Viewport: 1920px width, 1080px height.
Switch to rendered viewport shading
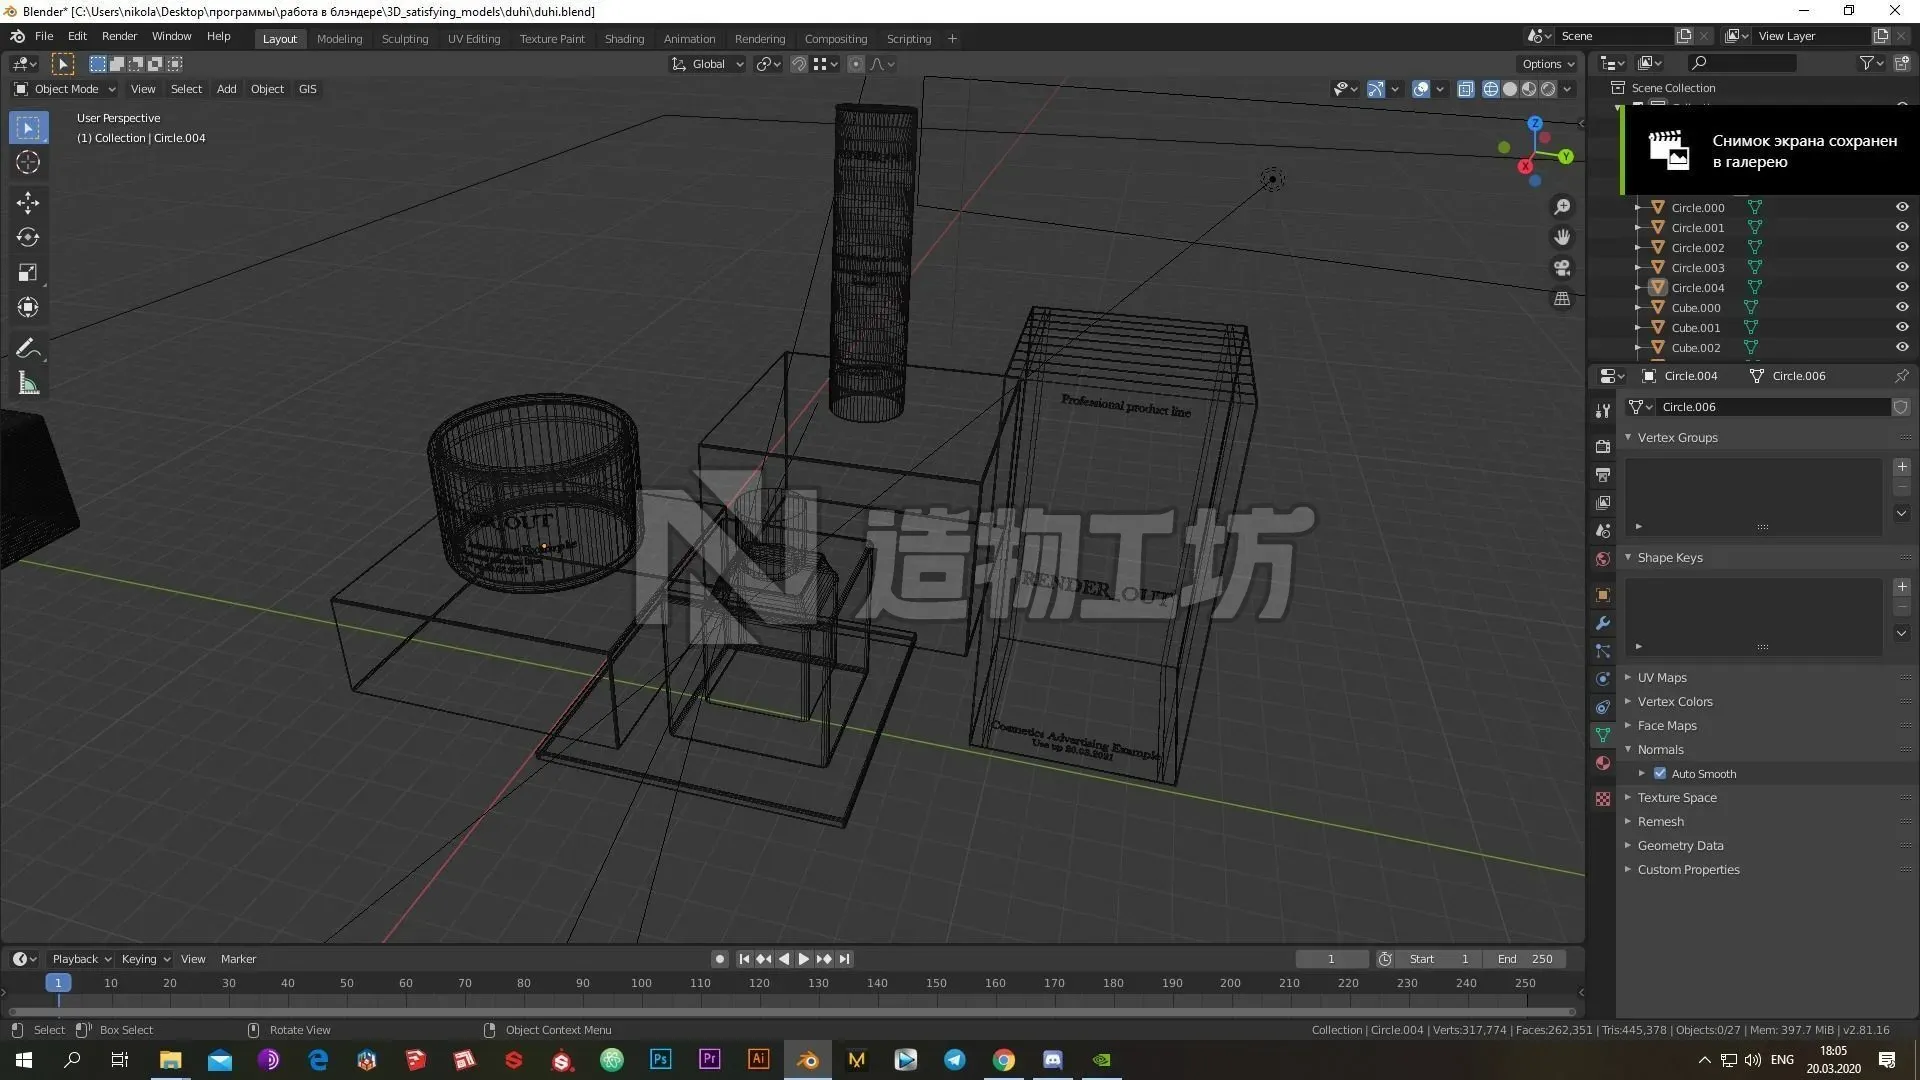(x=1548, y=89)
